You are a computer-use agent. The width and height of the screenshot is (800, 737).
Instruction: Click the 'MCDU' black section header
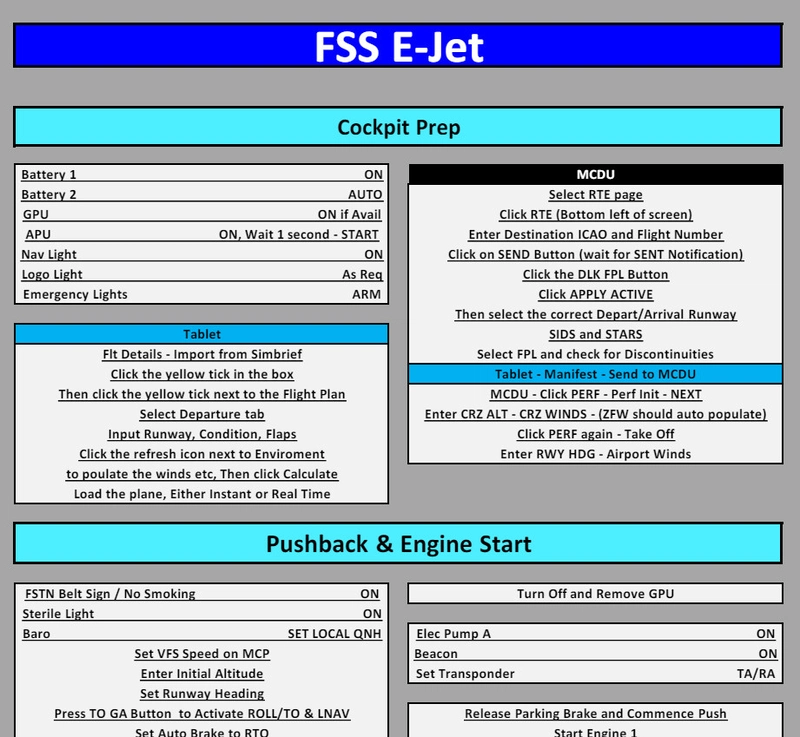tap(595, 176)
